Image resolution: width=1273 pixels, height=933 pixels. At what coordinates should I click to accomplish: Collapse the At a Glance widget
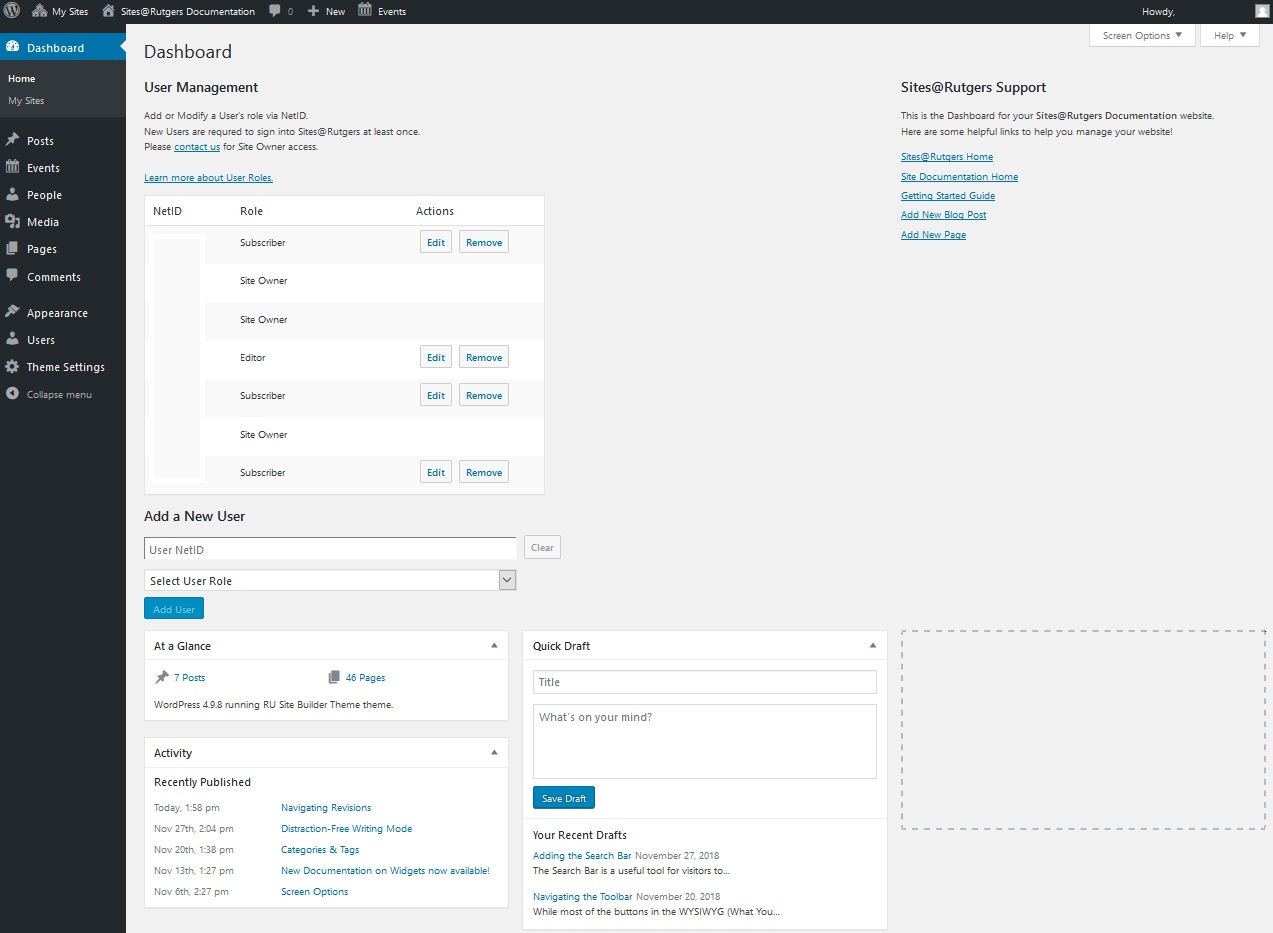pos(494,646)
